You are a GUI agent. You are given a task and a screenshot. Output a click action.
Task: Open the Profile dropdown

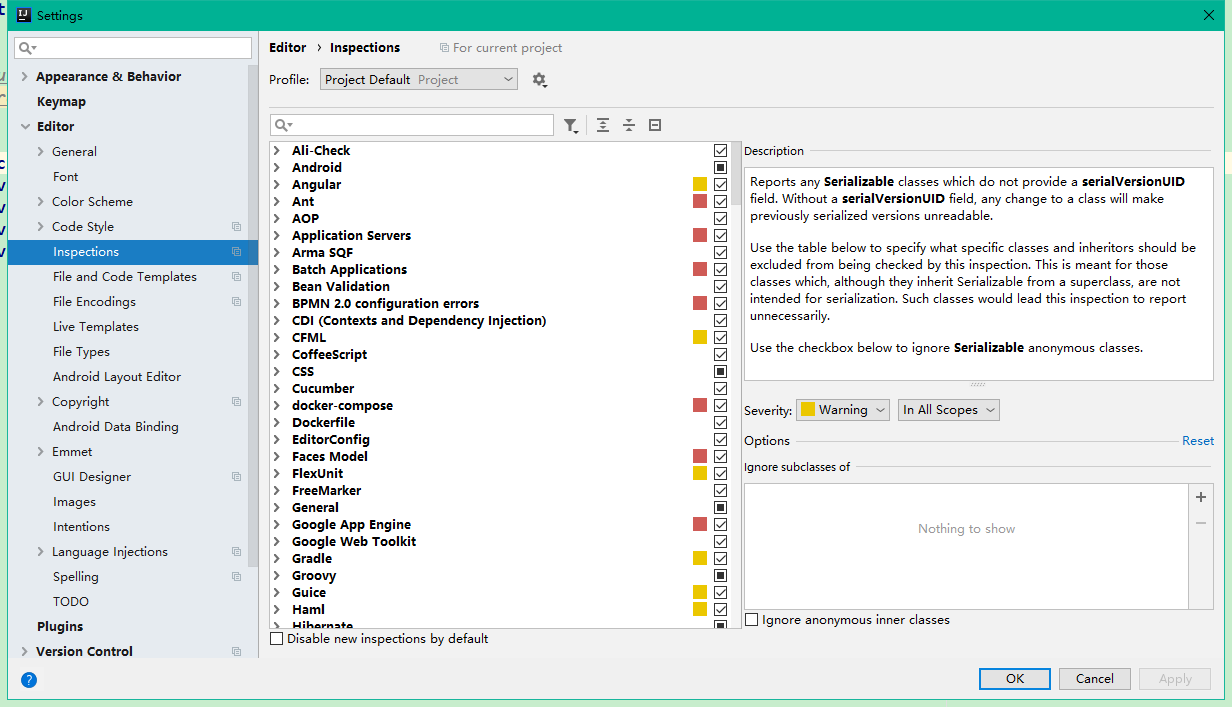(x=419, y=80)
